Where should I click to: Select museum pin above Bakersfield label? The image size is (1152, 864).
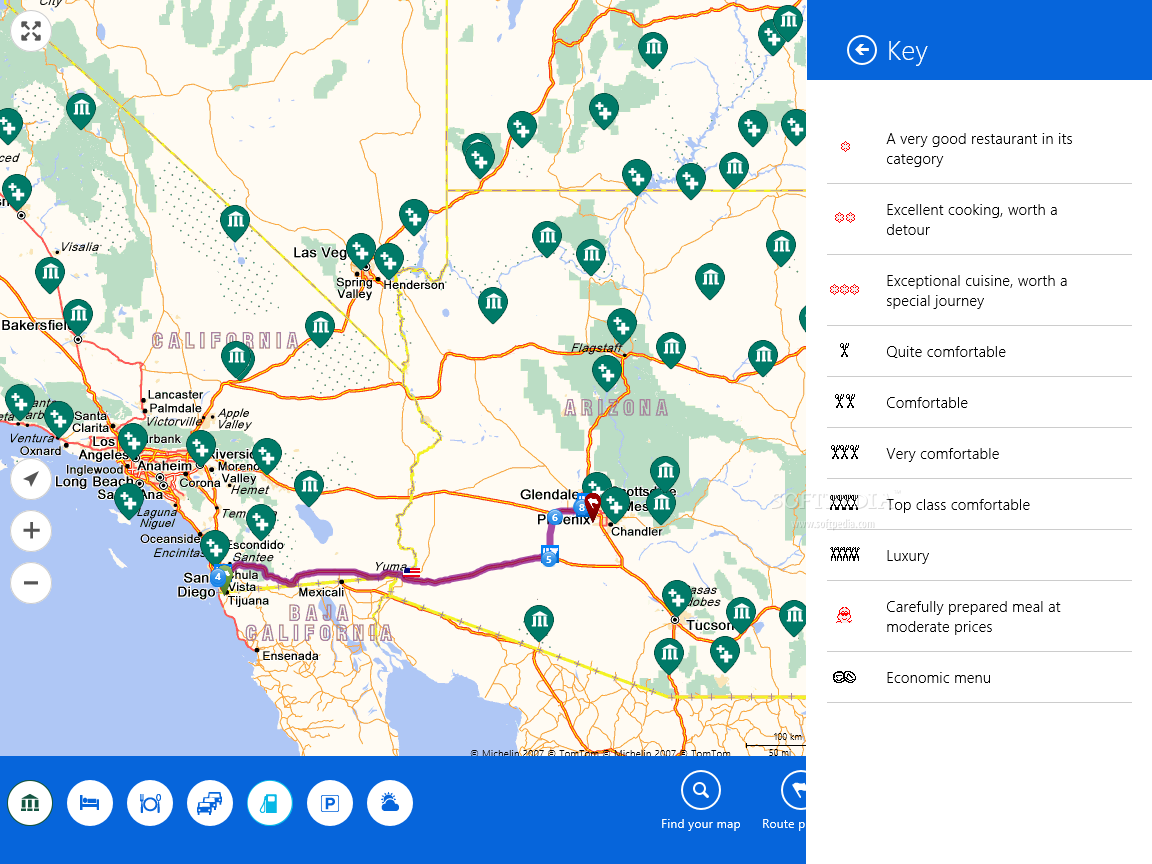78,316
